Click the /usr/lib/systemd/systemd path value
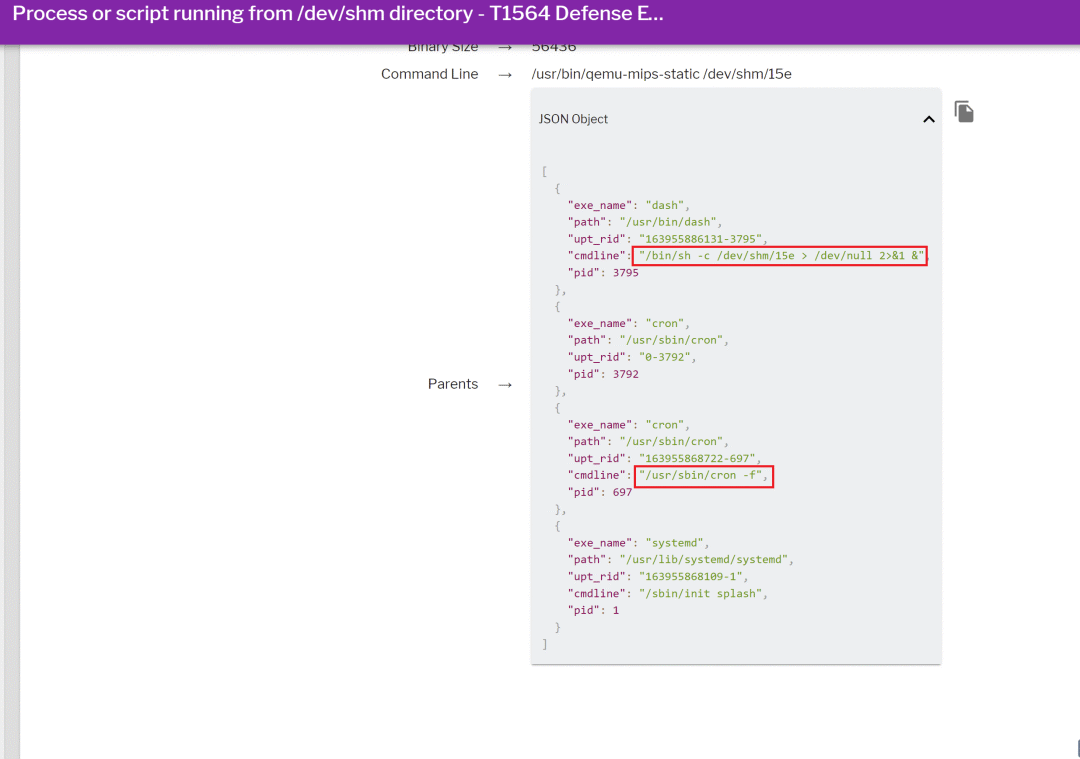Viewport: 1080px width, 759px height. point(704,560)
